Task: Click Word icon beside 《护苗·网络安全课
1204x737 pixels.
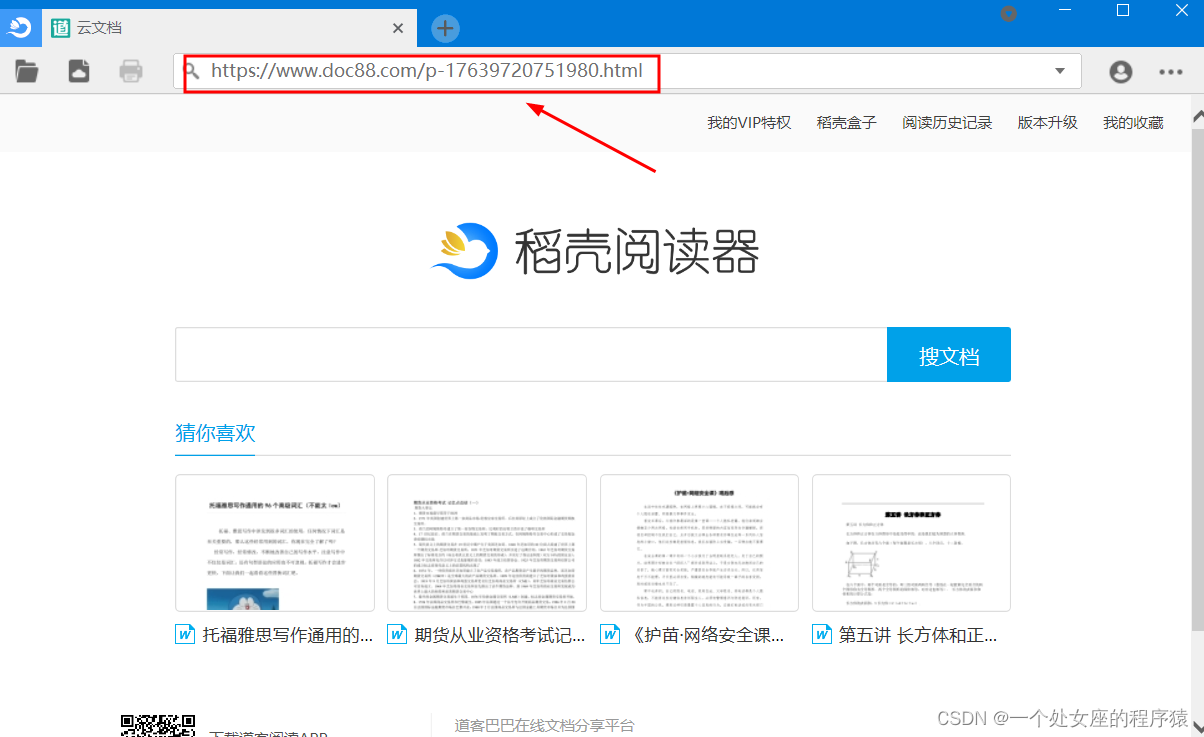Action: [x=610, y=634]
